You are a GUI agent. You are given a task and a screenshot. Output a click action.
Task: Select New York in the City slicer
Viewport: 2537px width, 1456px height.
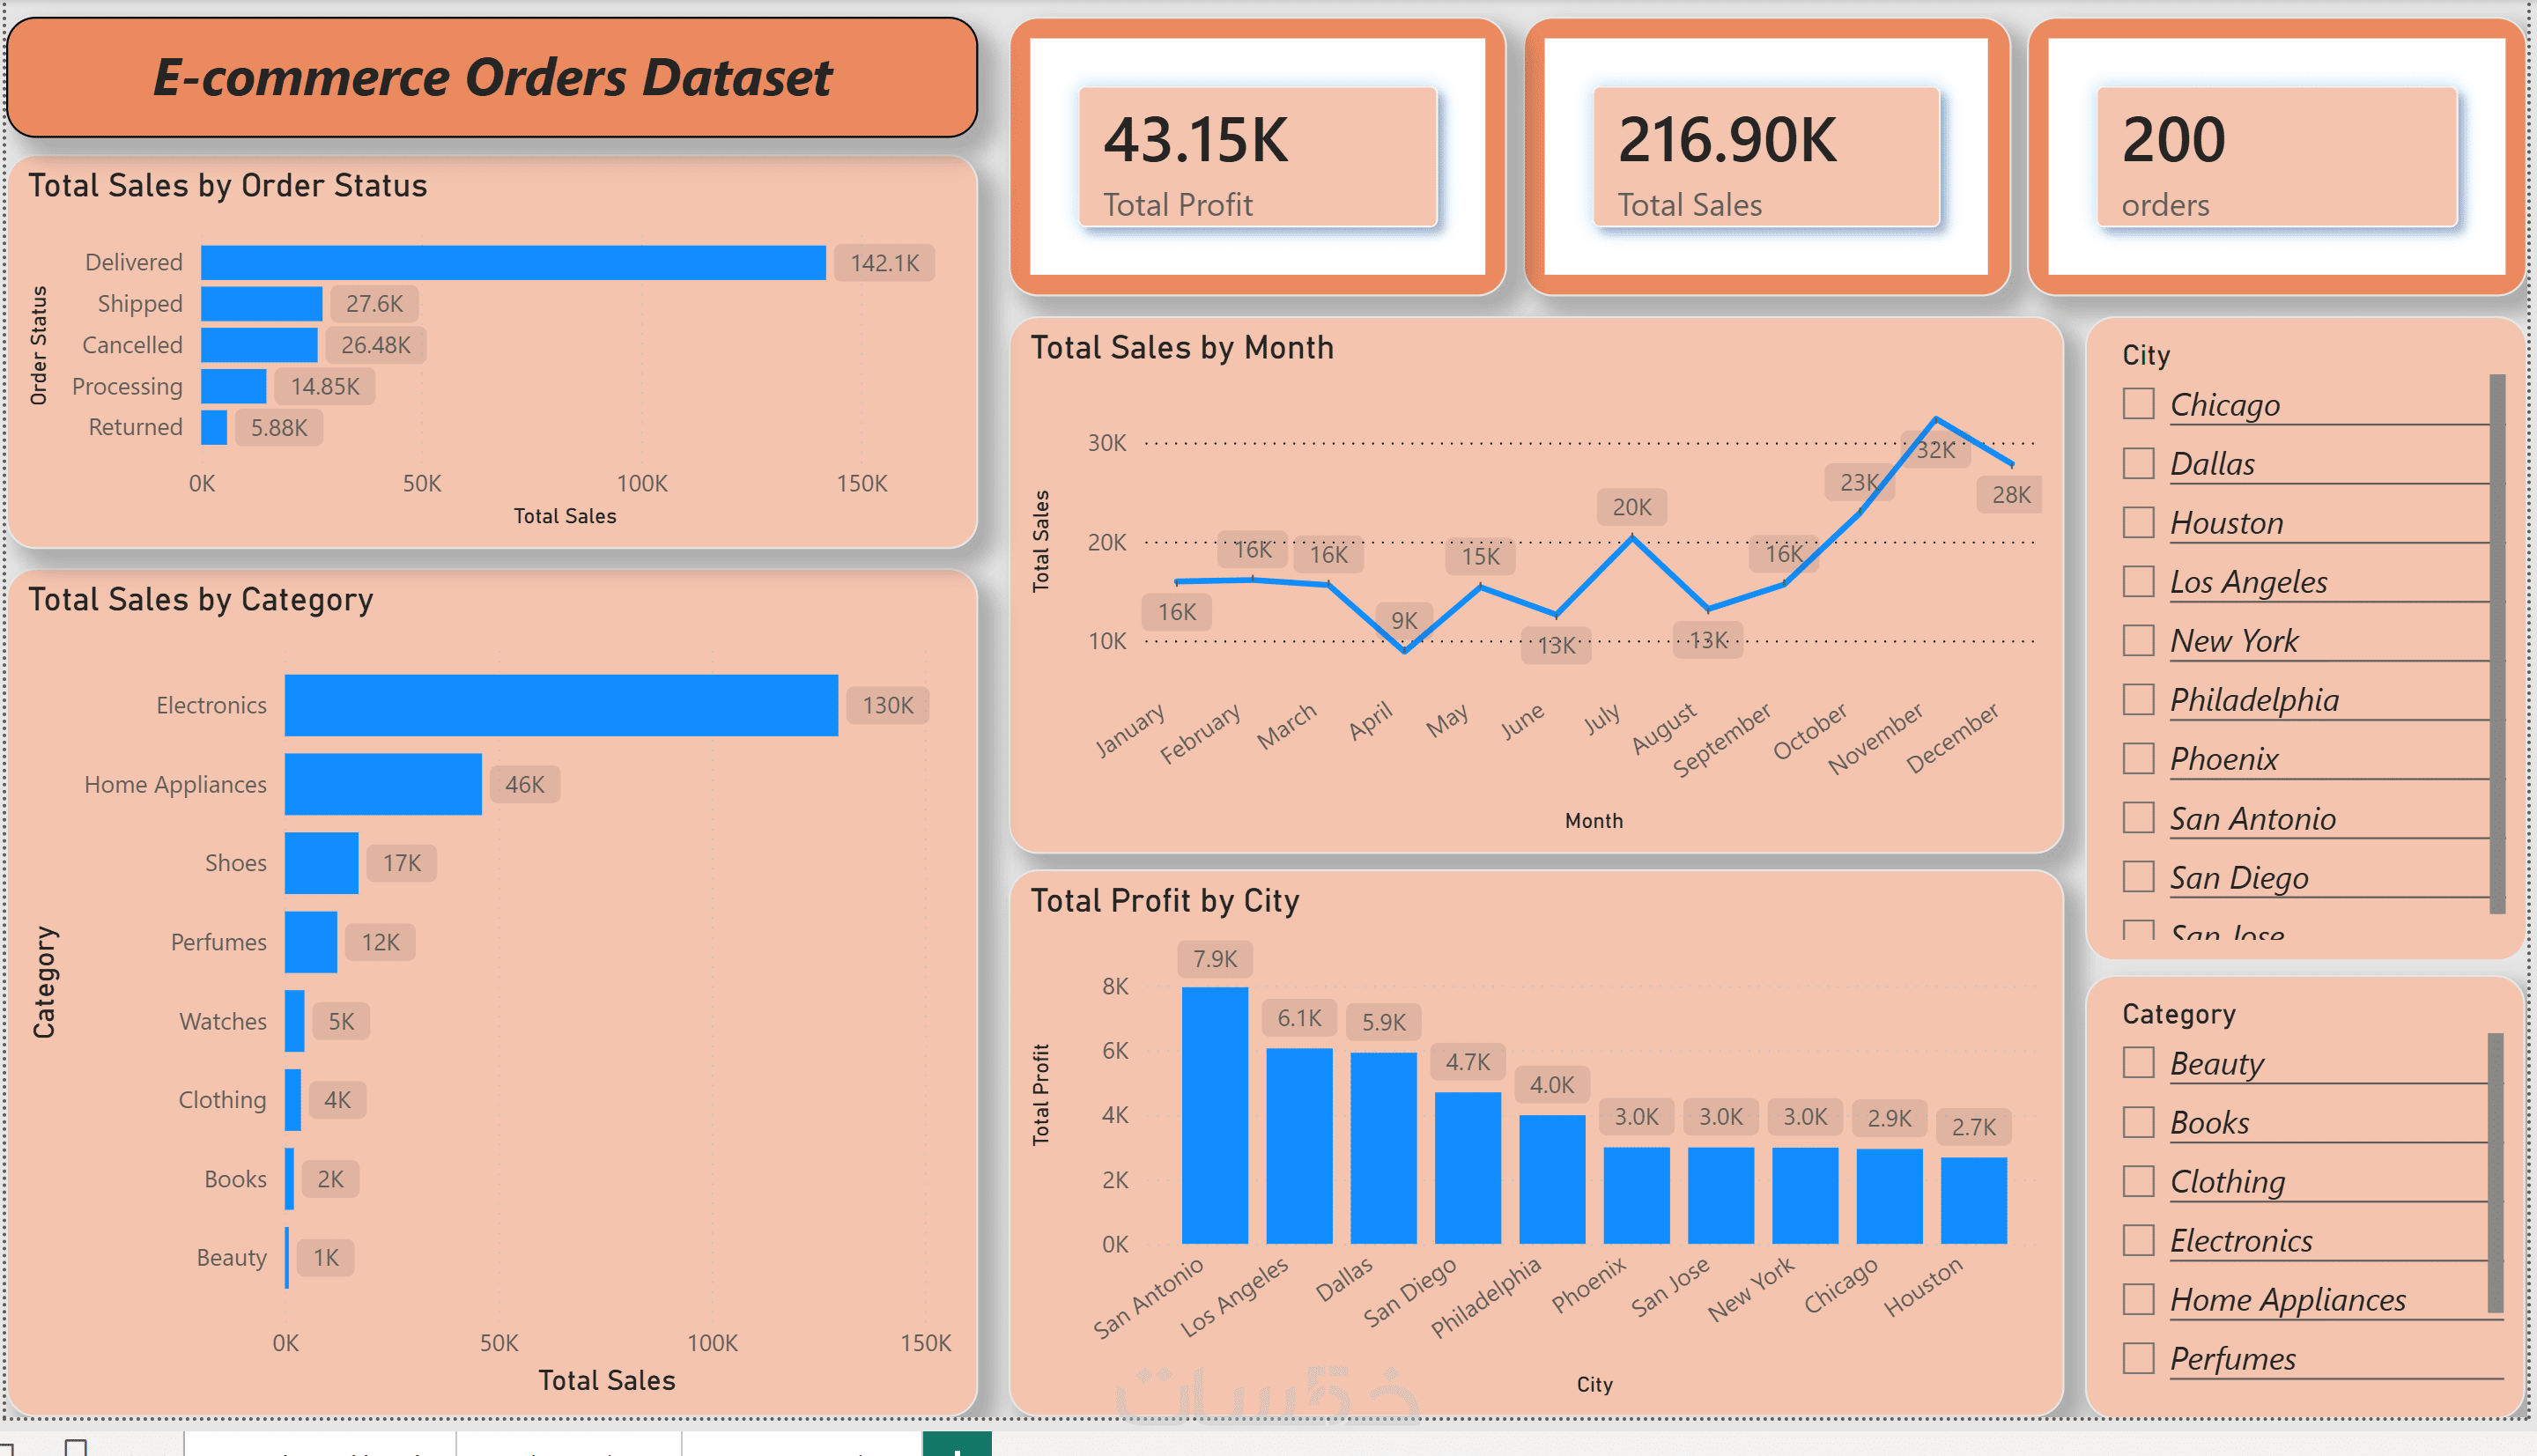coord(2138,640)
